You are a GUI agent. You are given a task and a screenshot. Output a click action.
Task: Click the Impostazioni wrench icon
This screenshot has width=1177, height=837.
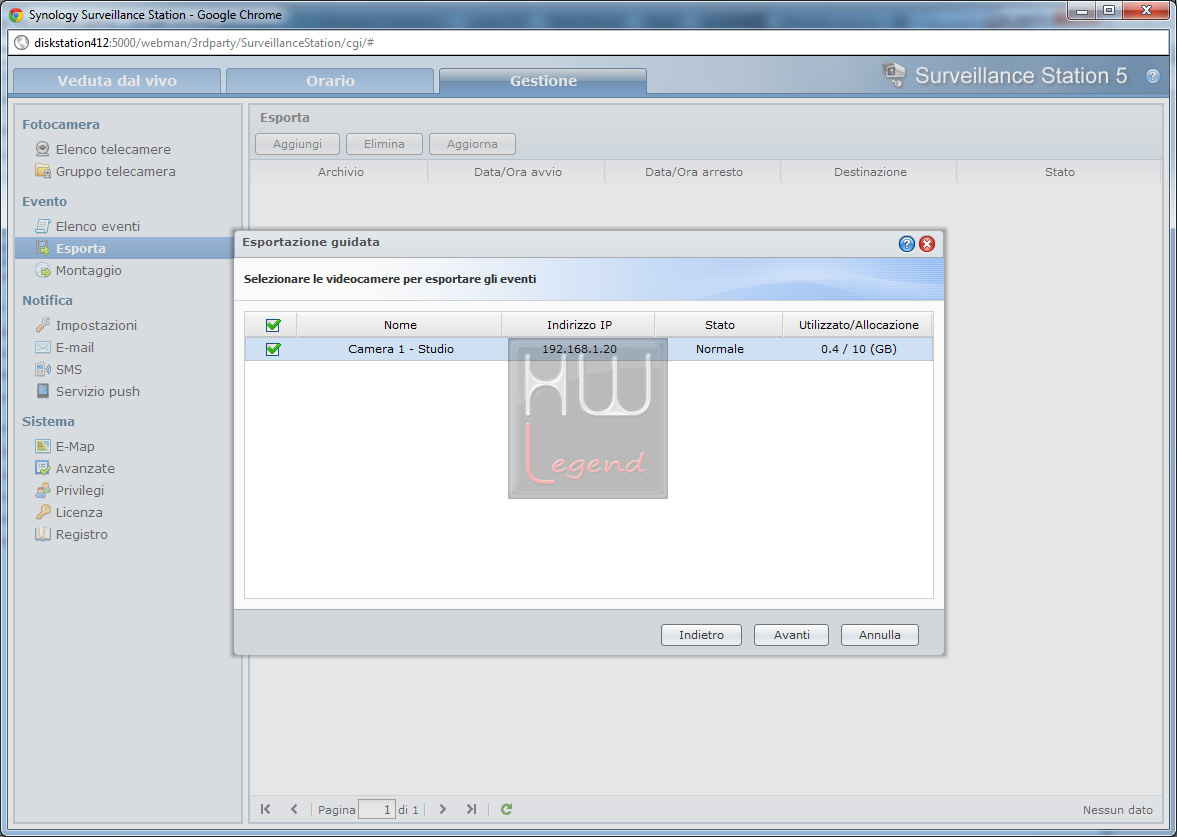43,325
